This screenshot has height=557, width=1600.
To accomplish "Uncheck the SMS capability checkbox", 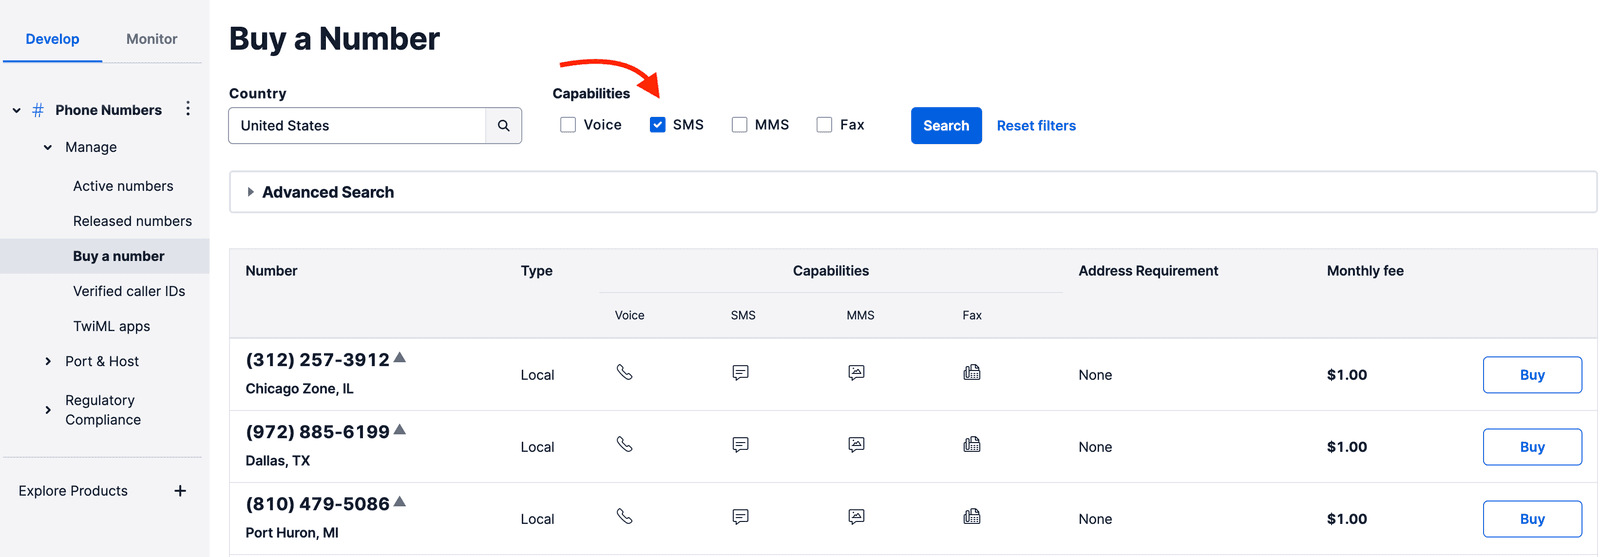I will pyautogui.click(x=658, y=125).
